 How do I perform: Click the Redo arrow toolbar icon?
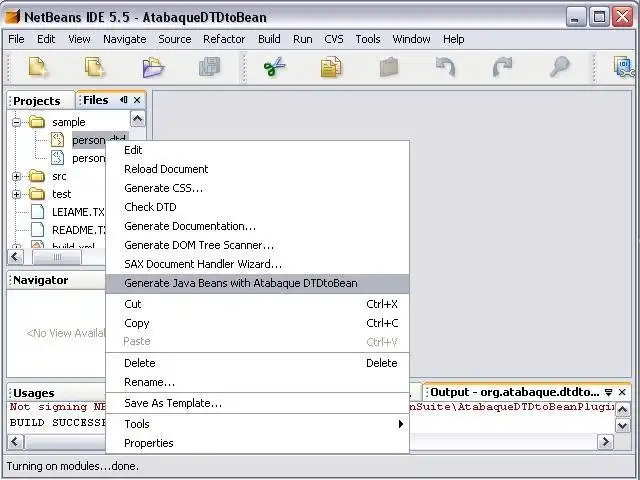502,67
